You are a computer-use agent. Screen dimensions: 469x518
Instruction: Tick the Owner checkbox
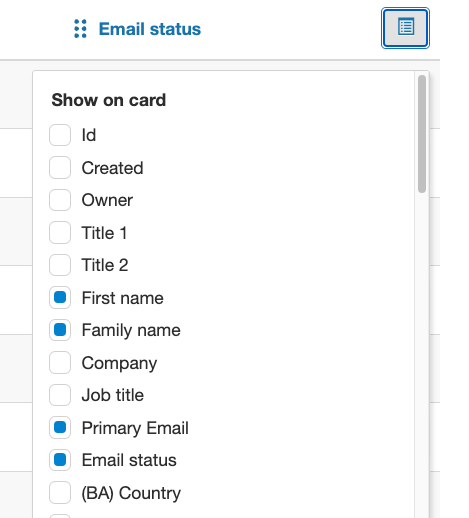point(60,200)
